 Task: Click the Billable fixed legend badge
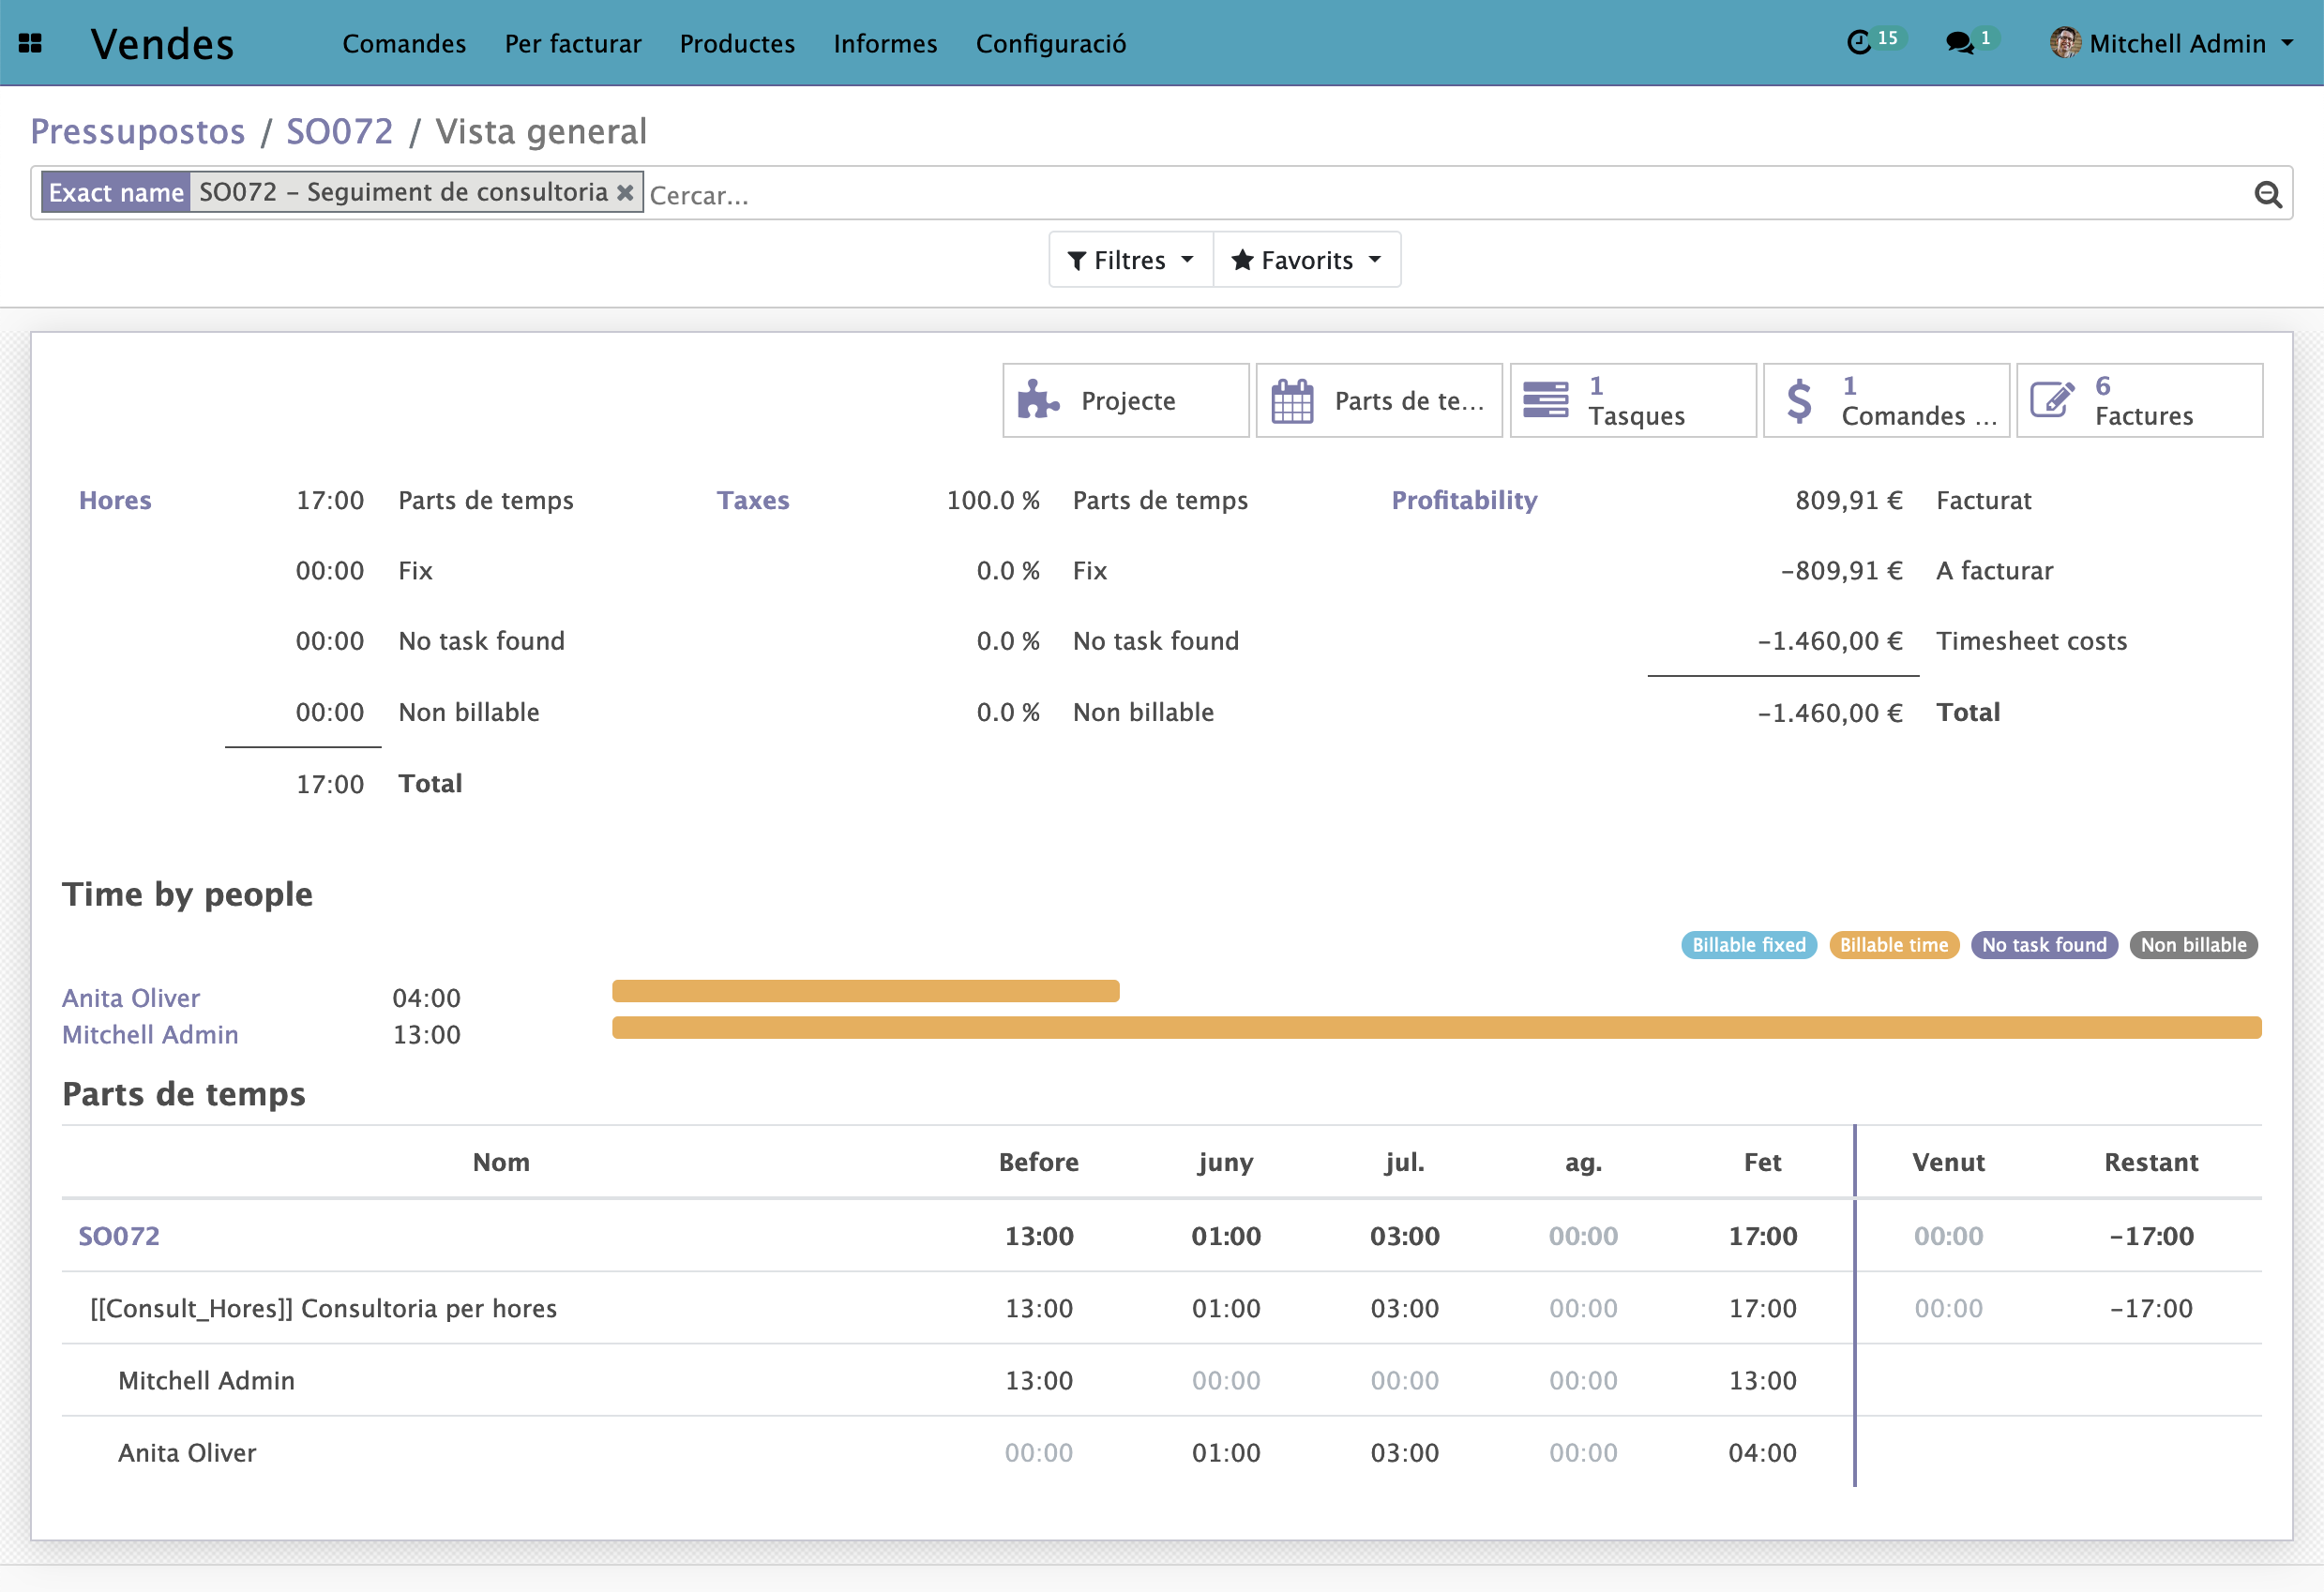(x=1749, y=945)
